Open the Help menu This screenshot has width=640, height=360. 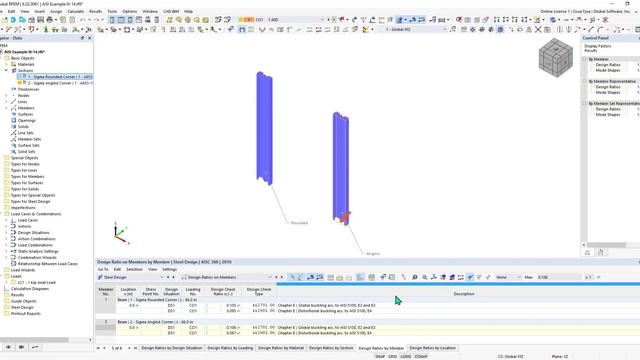tap(188, 11)
